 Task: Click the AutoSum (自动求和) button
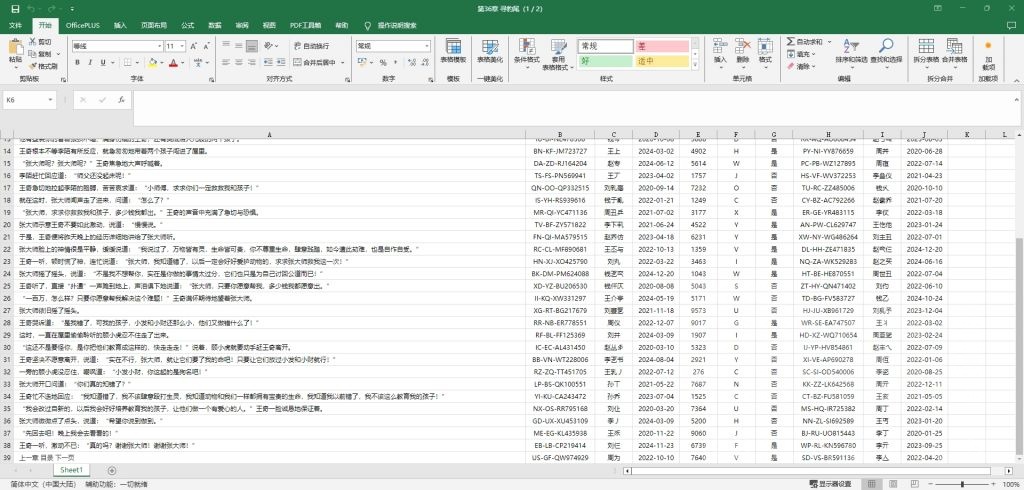tap(806, 41)
